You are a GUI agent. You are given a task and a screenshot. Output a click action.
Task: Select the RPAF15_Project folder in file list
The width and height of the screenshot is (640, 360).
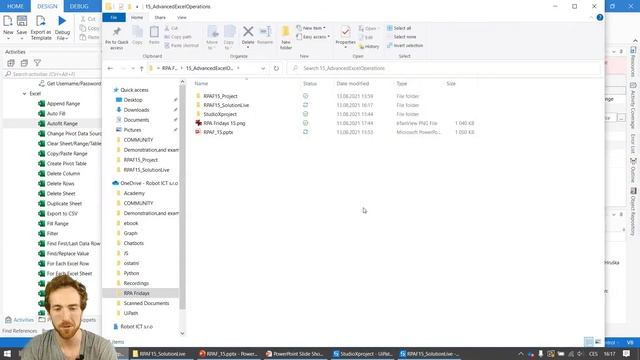(220, 96)
